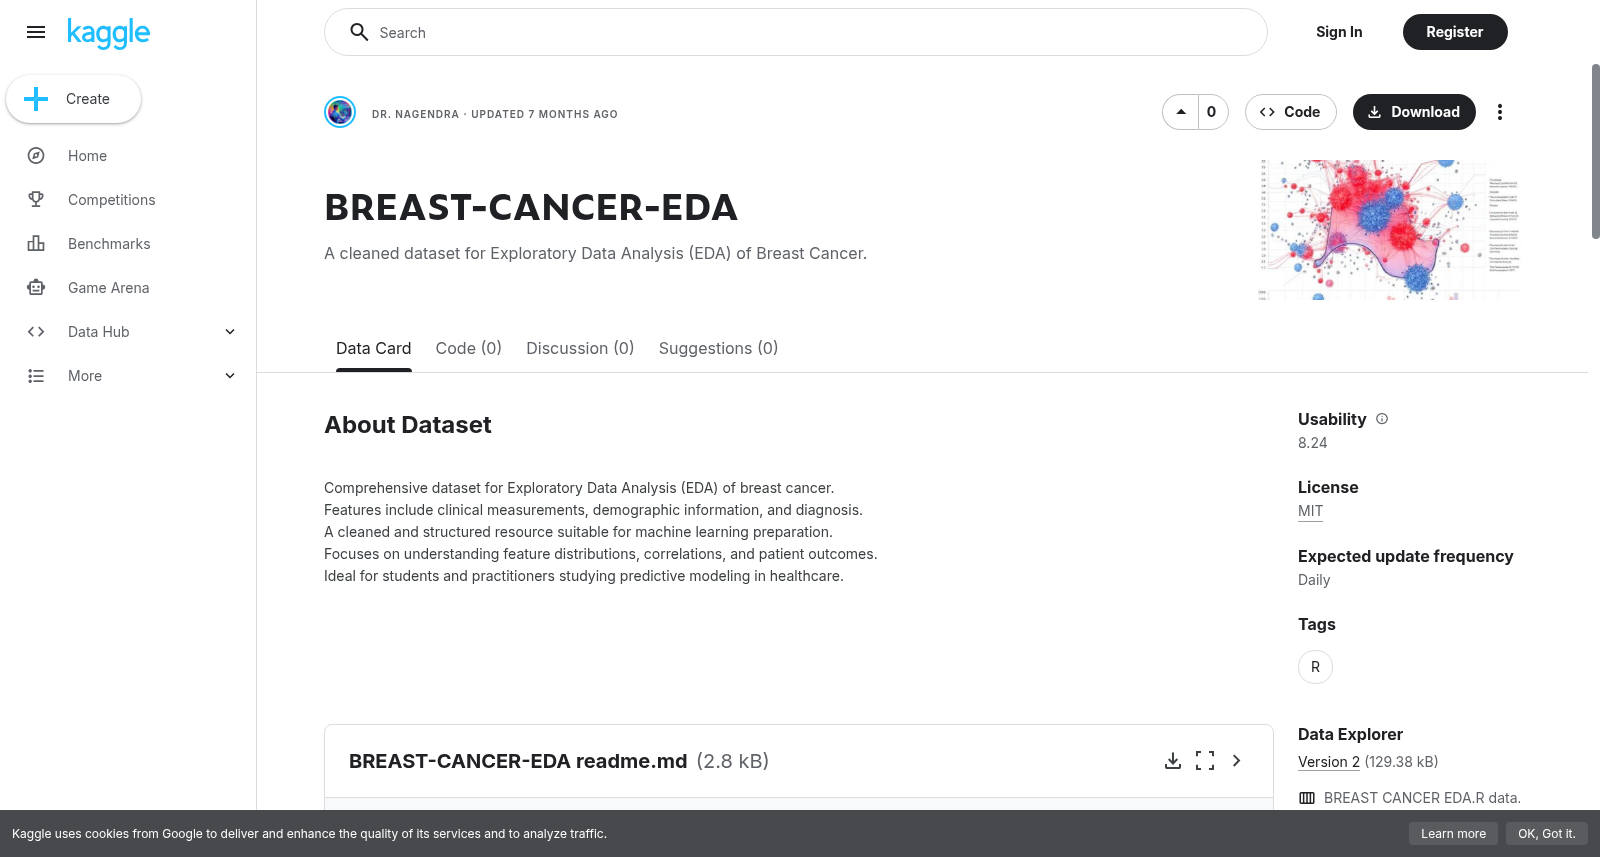The width and height of the screenshot is (1600, 857).
Task: Open the Code (0) tab
Action: point(468,348)
